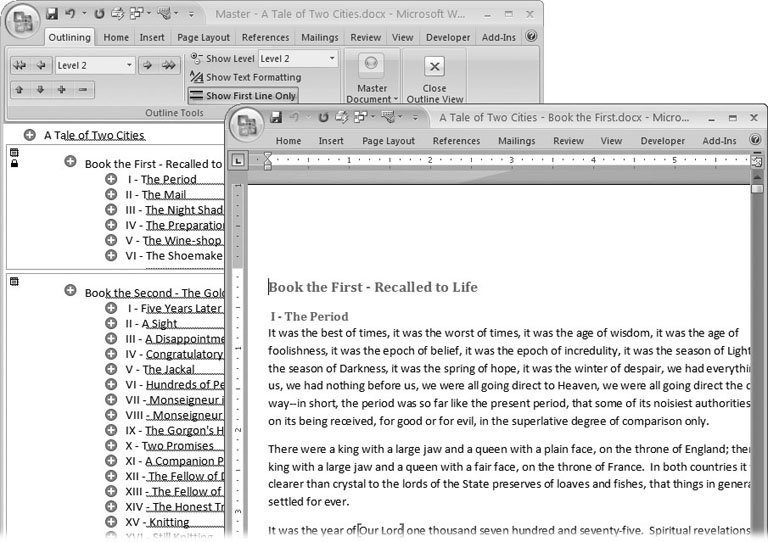The height and width of the screenshot is (542, 768).
Task: Toggle the ruler view button above scrollbar
Action: point(757,160)
